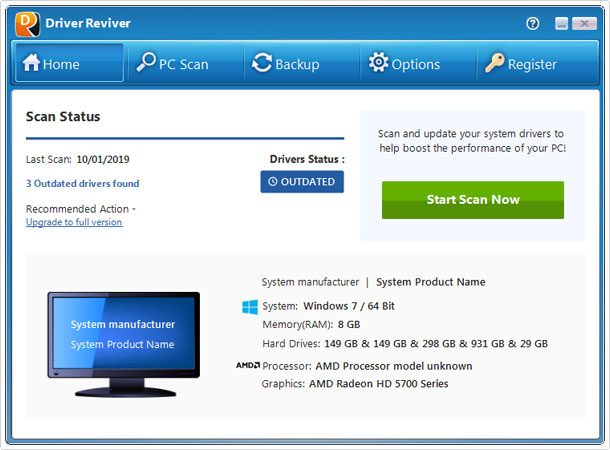The height and width of the screenshot is (450, 610).
Task: Open the Options tab
Action: [x=419, y=63]
